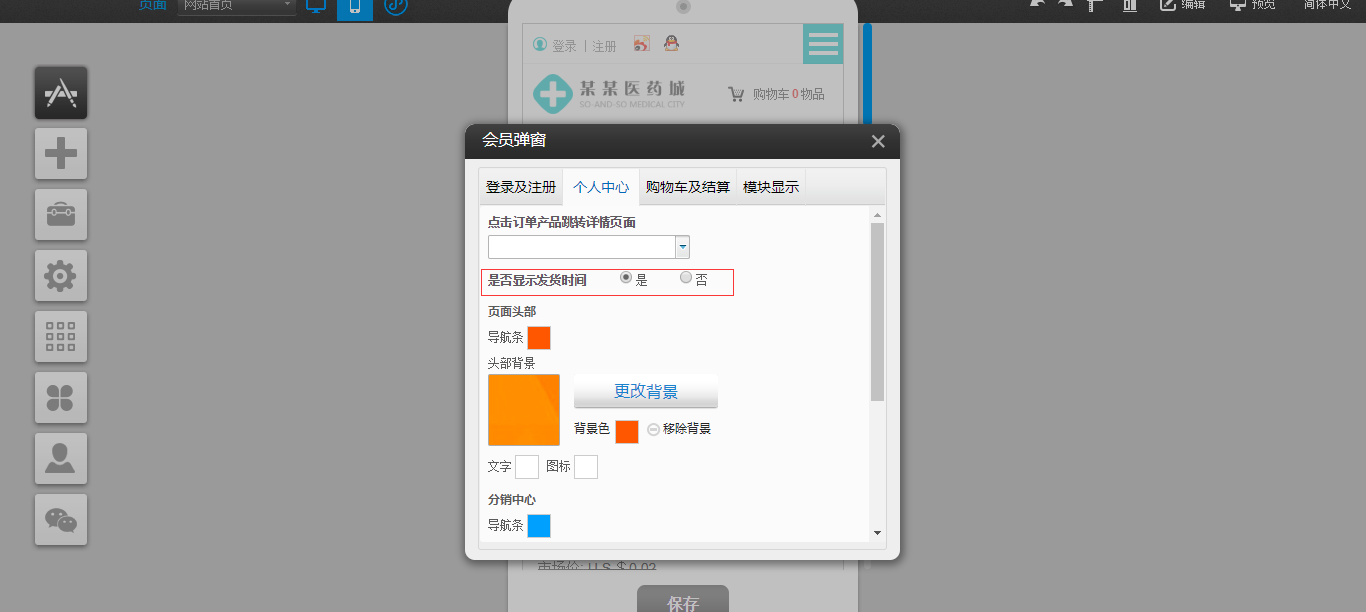
Task: Open the member user sidebar icon
Action: click(x=61, y=459)
